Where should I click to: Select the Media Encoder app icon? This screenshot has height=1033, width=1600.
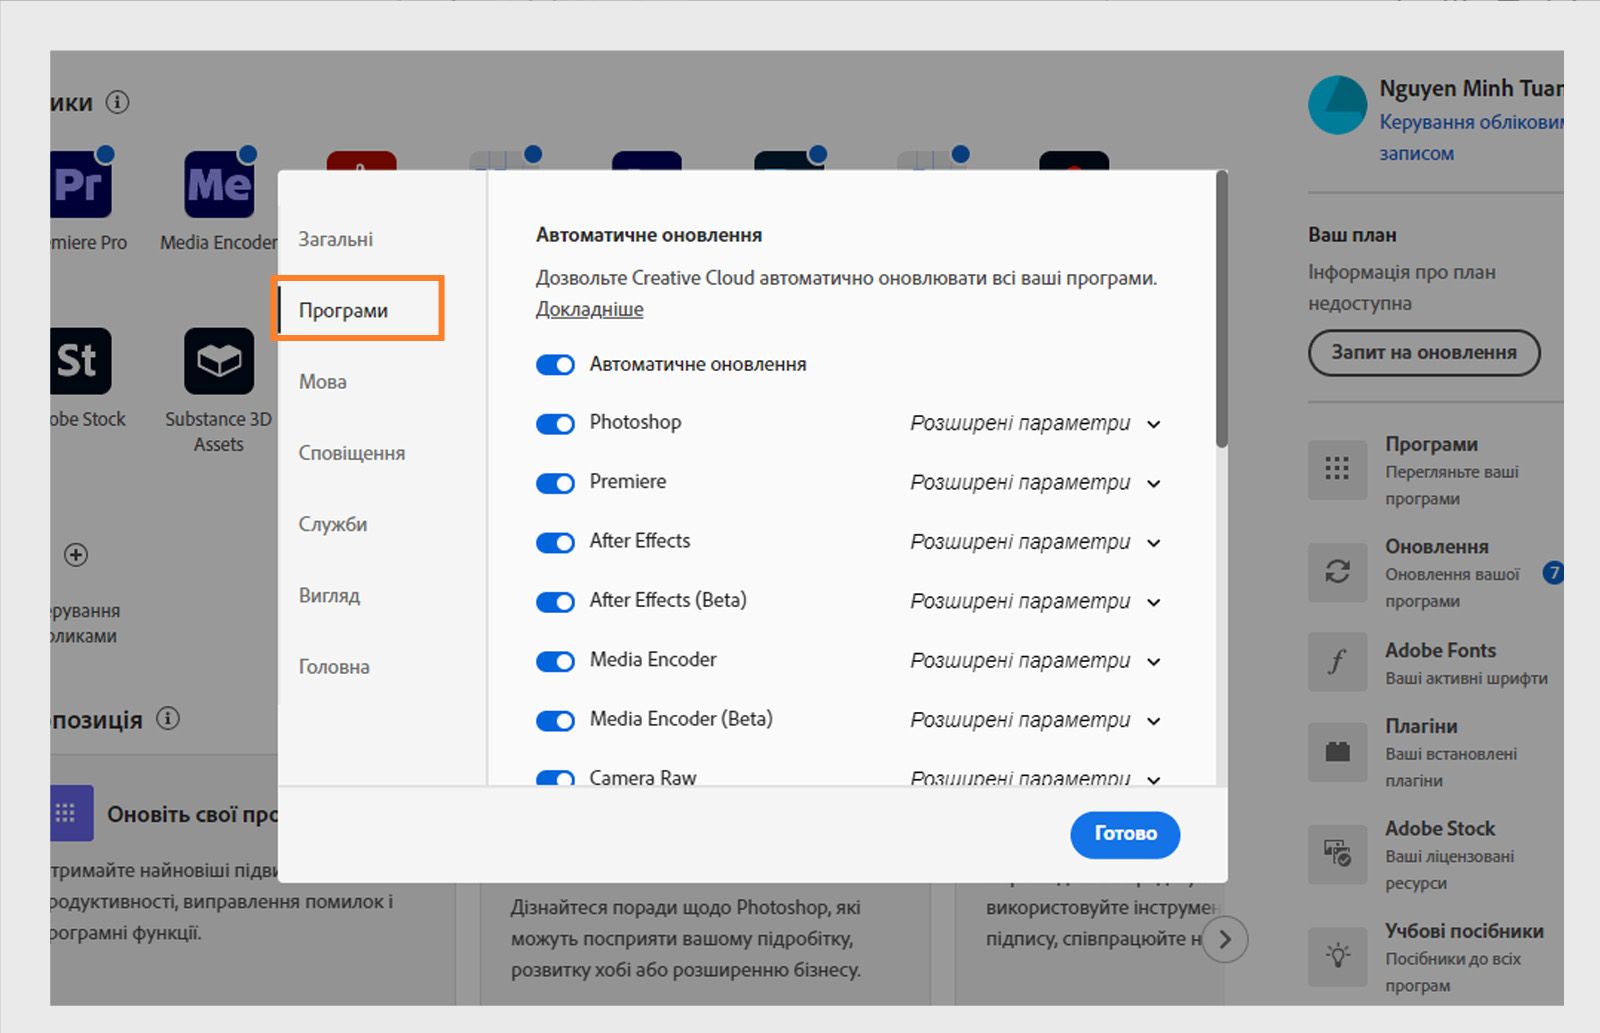click(x=218, y=183)
